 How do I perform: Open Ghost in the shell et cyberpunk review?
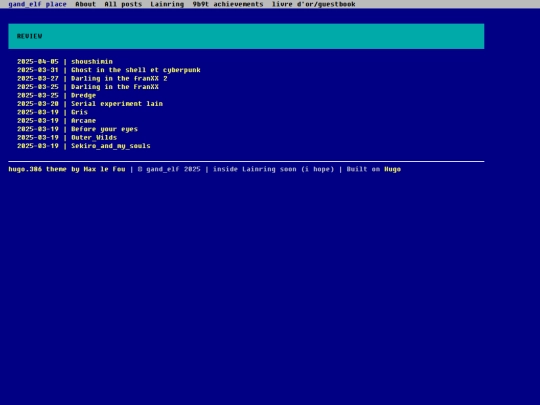[x=136, y=70]
